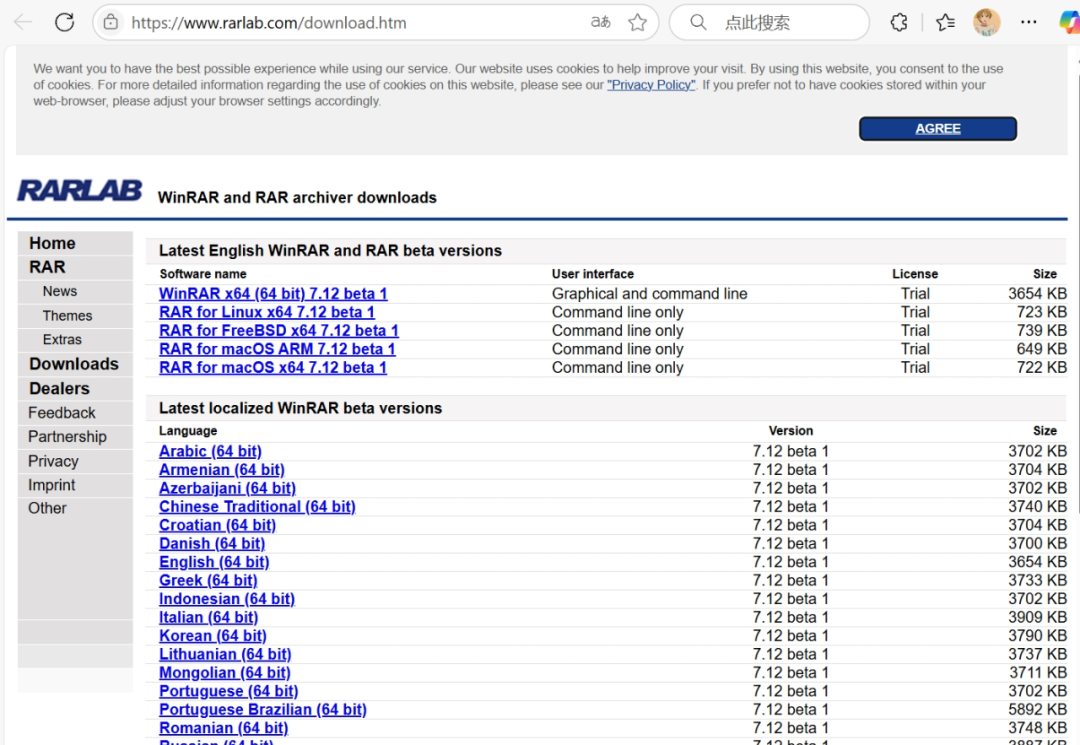
Task: Open Themes in sidebar
Action: pyautogui.click(x=67, y=315)
